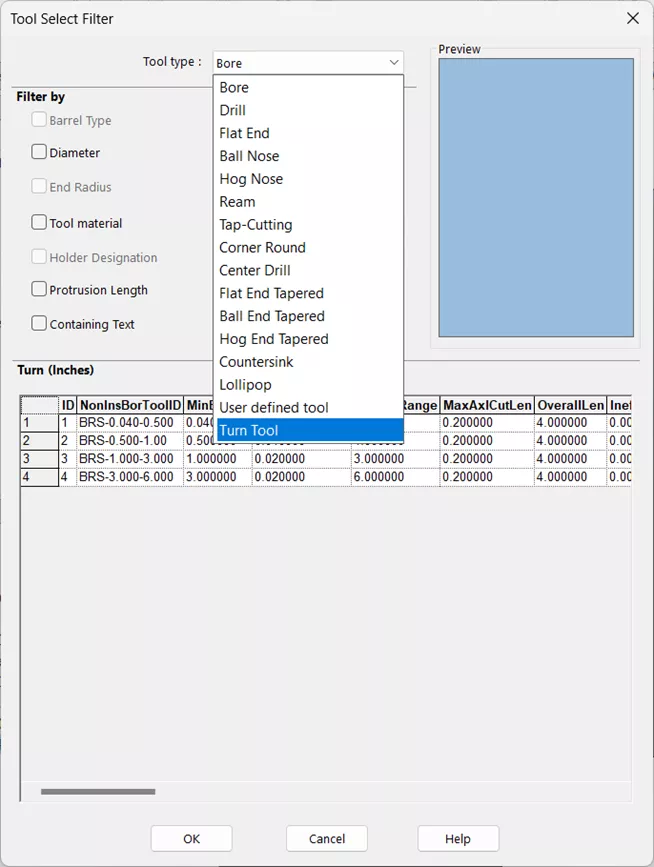Click the disabled End Radius checkbox

39,186
